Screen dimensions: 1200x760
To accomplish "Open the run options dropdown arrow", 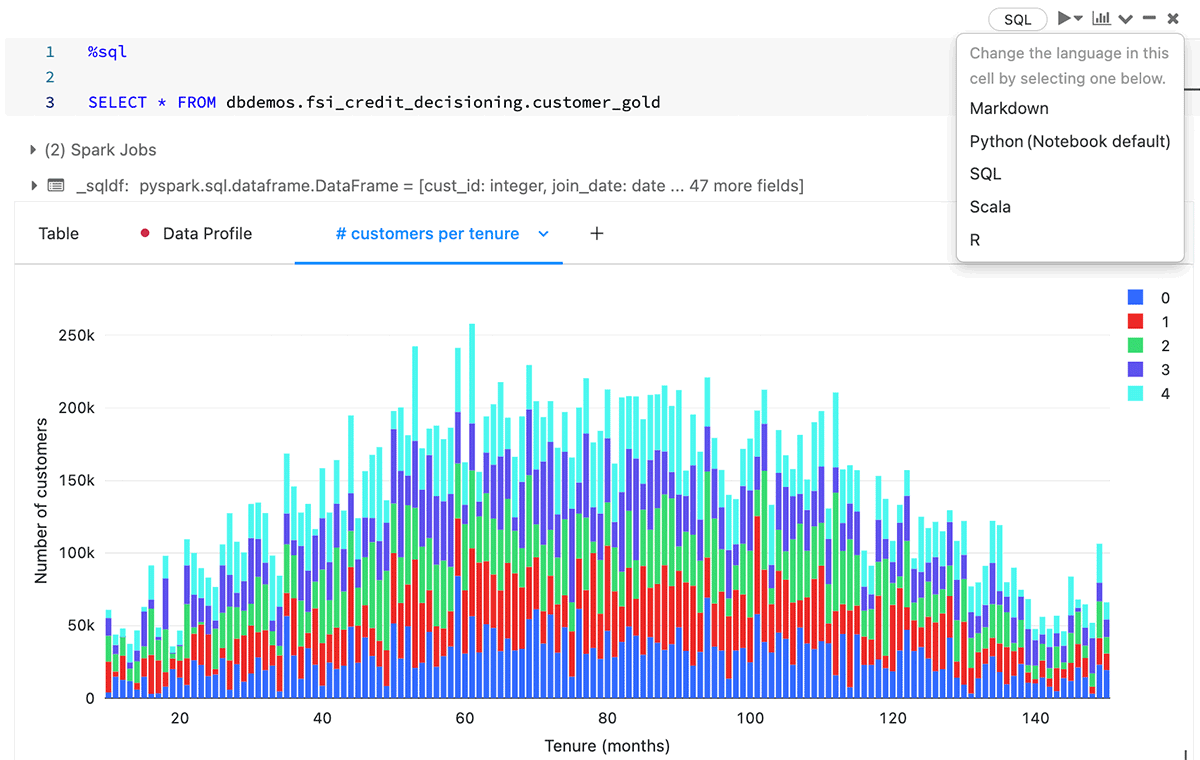I will (x=1079, y=19).
